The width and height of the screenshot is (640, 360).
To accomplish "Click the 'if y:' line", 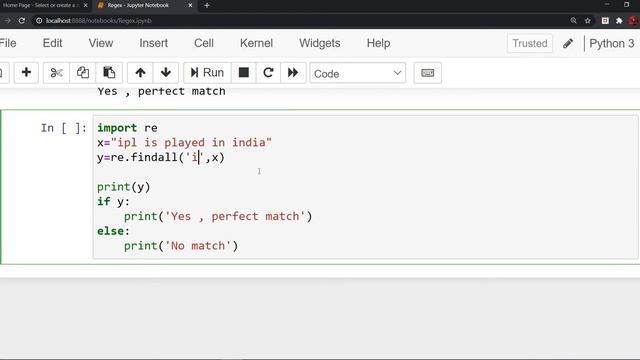I will pyautogui.click(x=113, y=202).
